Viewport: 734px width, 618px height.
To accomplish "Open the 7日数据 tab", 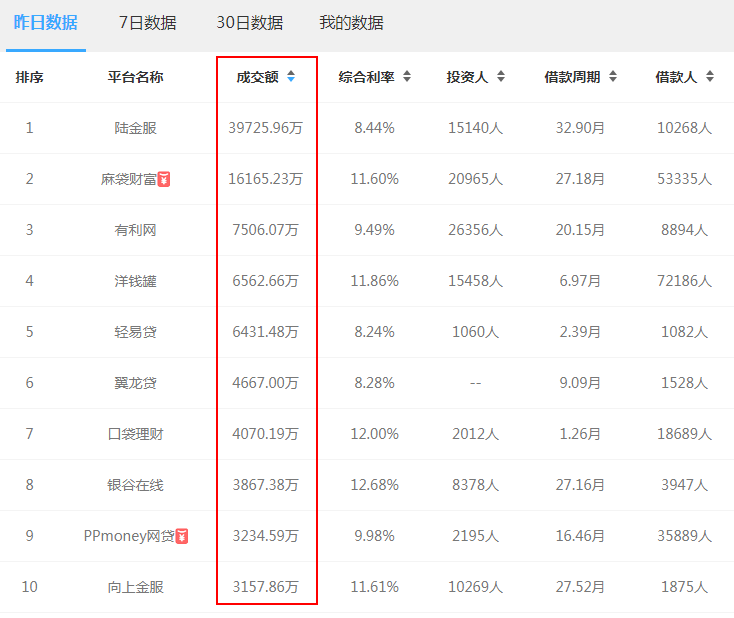I will [x=147, y=22].
